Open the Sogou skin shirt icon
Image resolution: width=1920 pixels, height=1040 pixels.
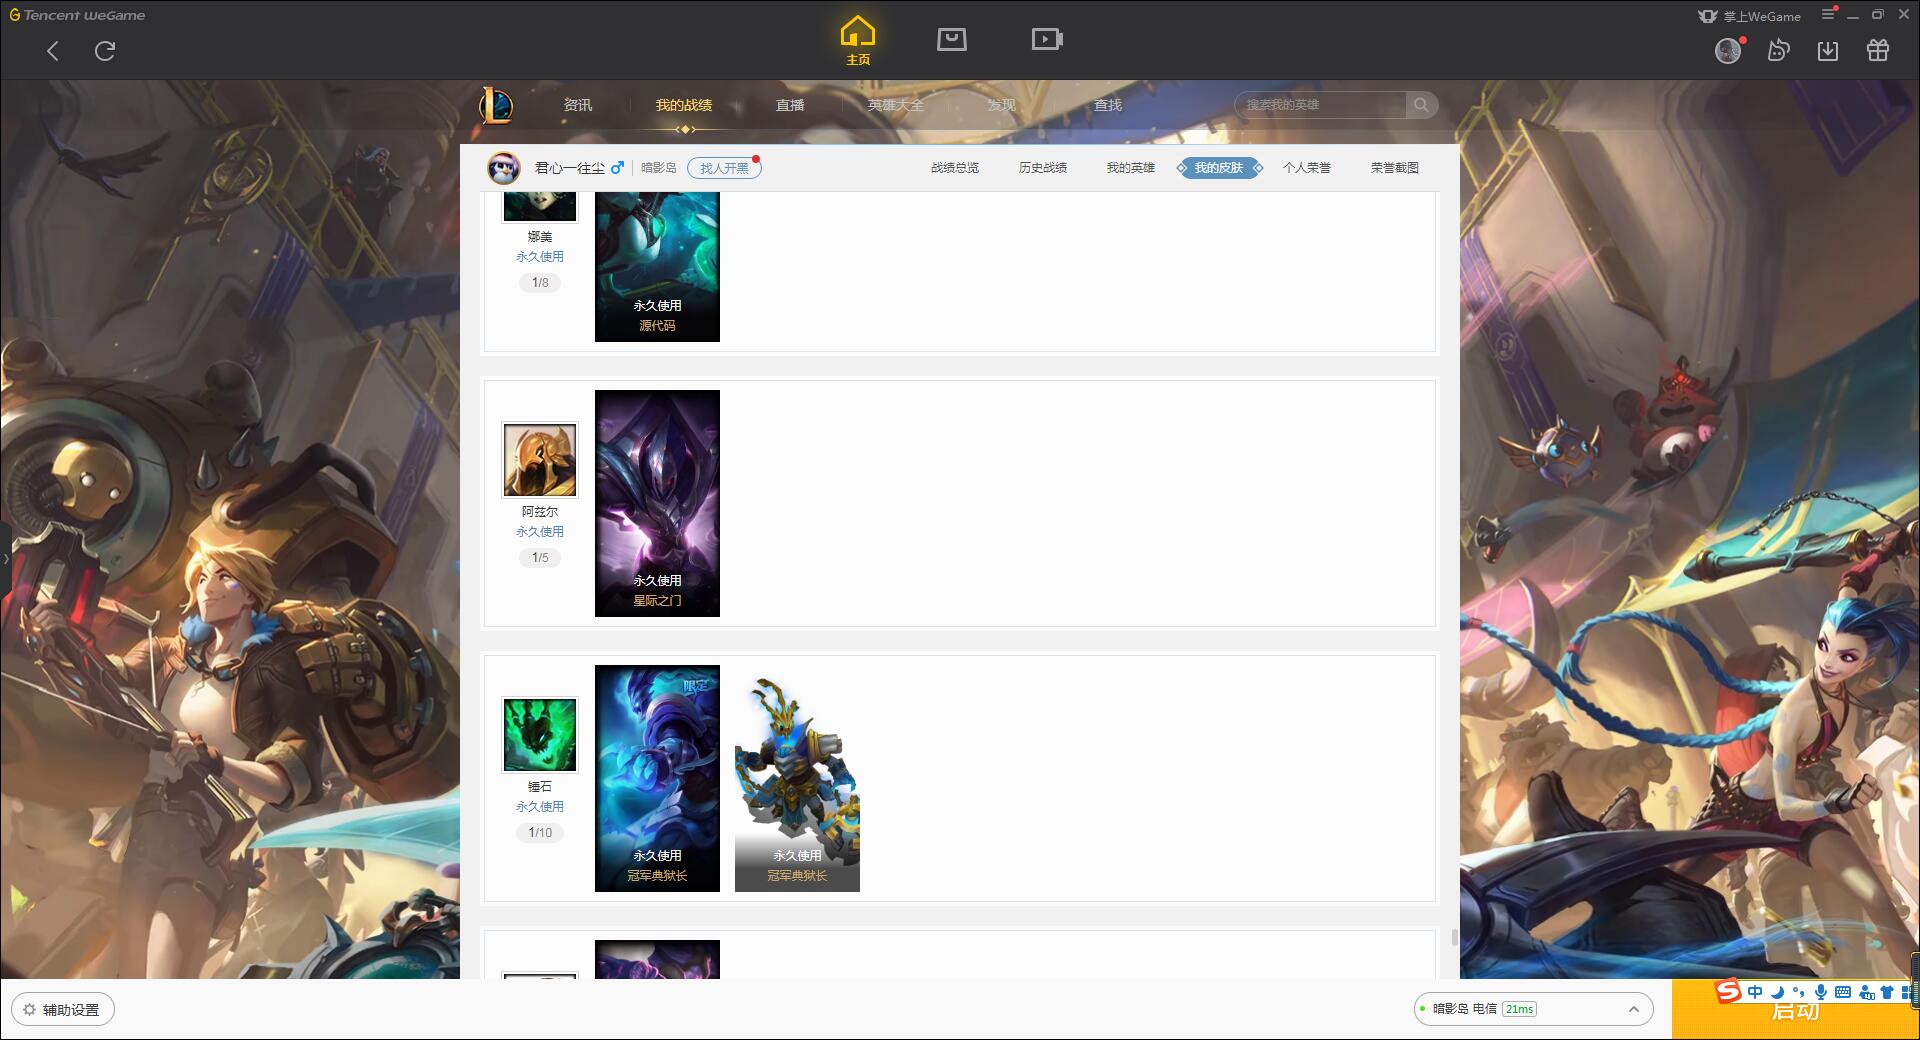(x=1887, y=992)
